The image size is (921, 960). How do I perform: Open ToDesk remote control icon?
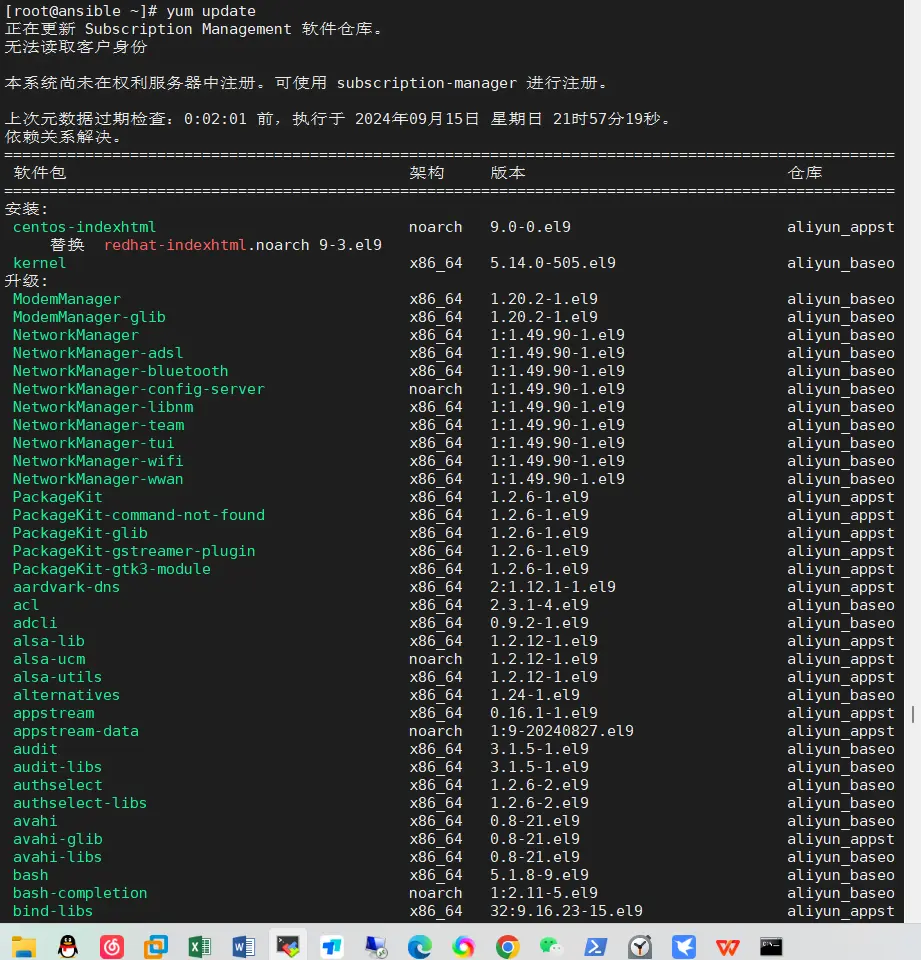point(332,946)
